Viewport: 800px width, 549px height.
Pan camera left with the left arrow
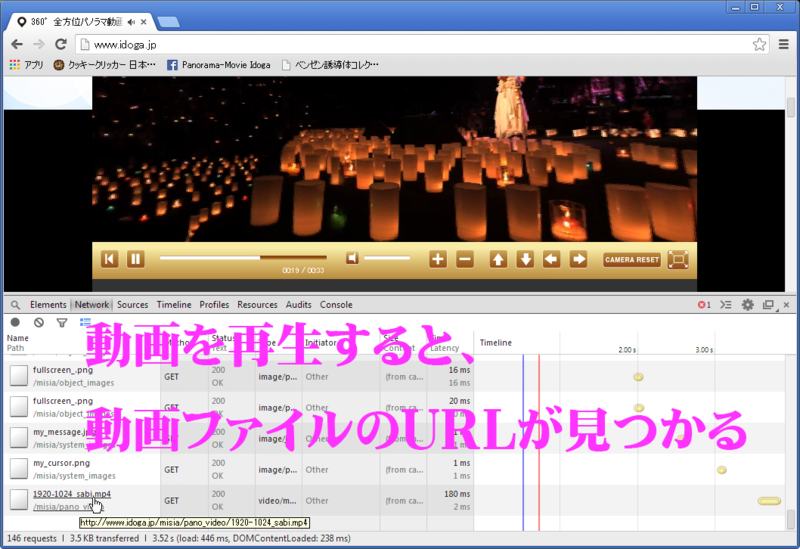(552, 259)
